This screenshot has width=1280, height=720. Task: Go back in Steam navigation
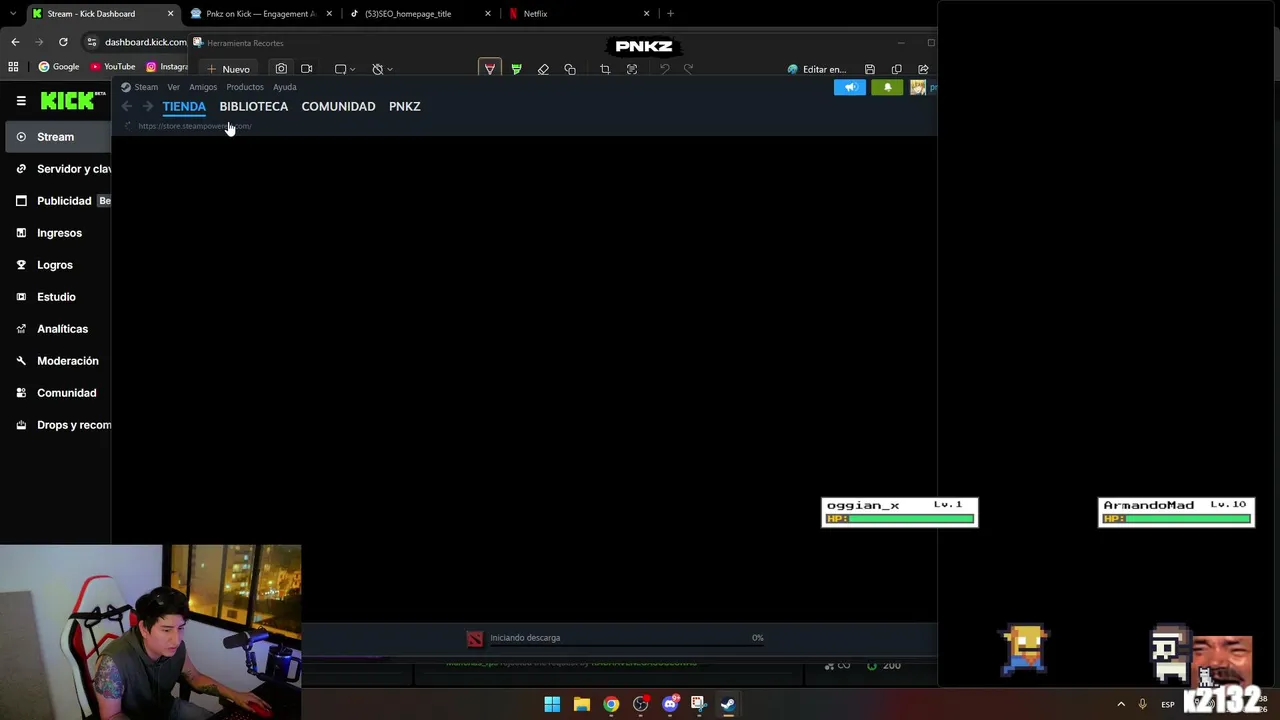pos(127,106)
